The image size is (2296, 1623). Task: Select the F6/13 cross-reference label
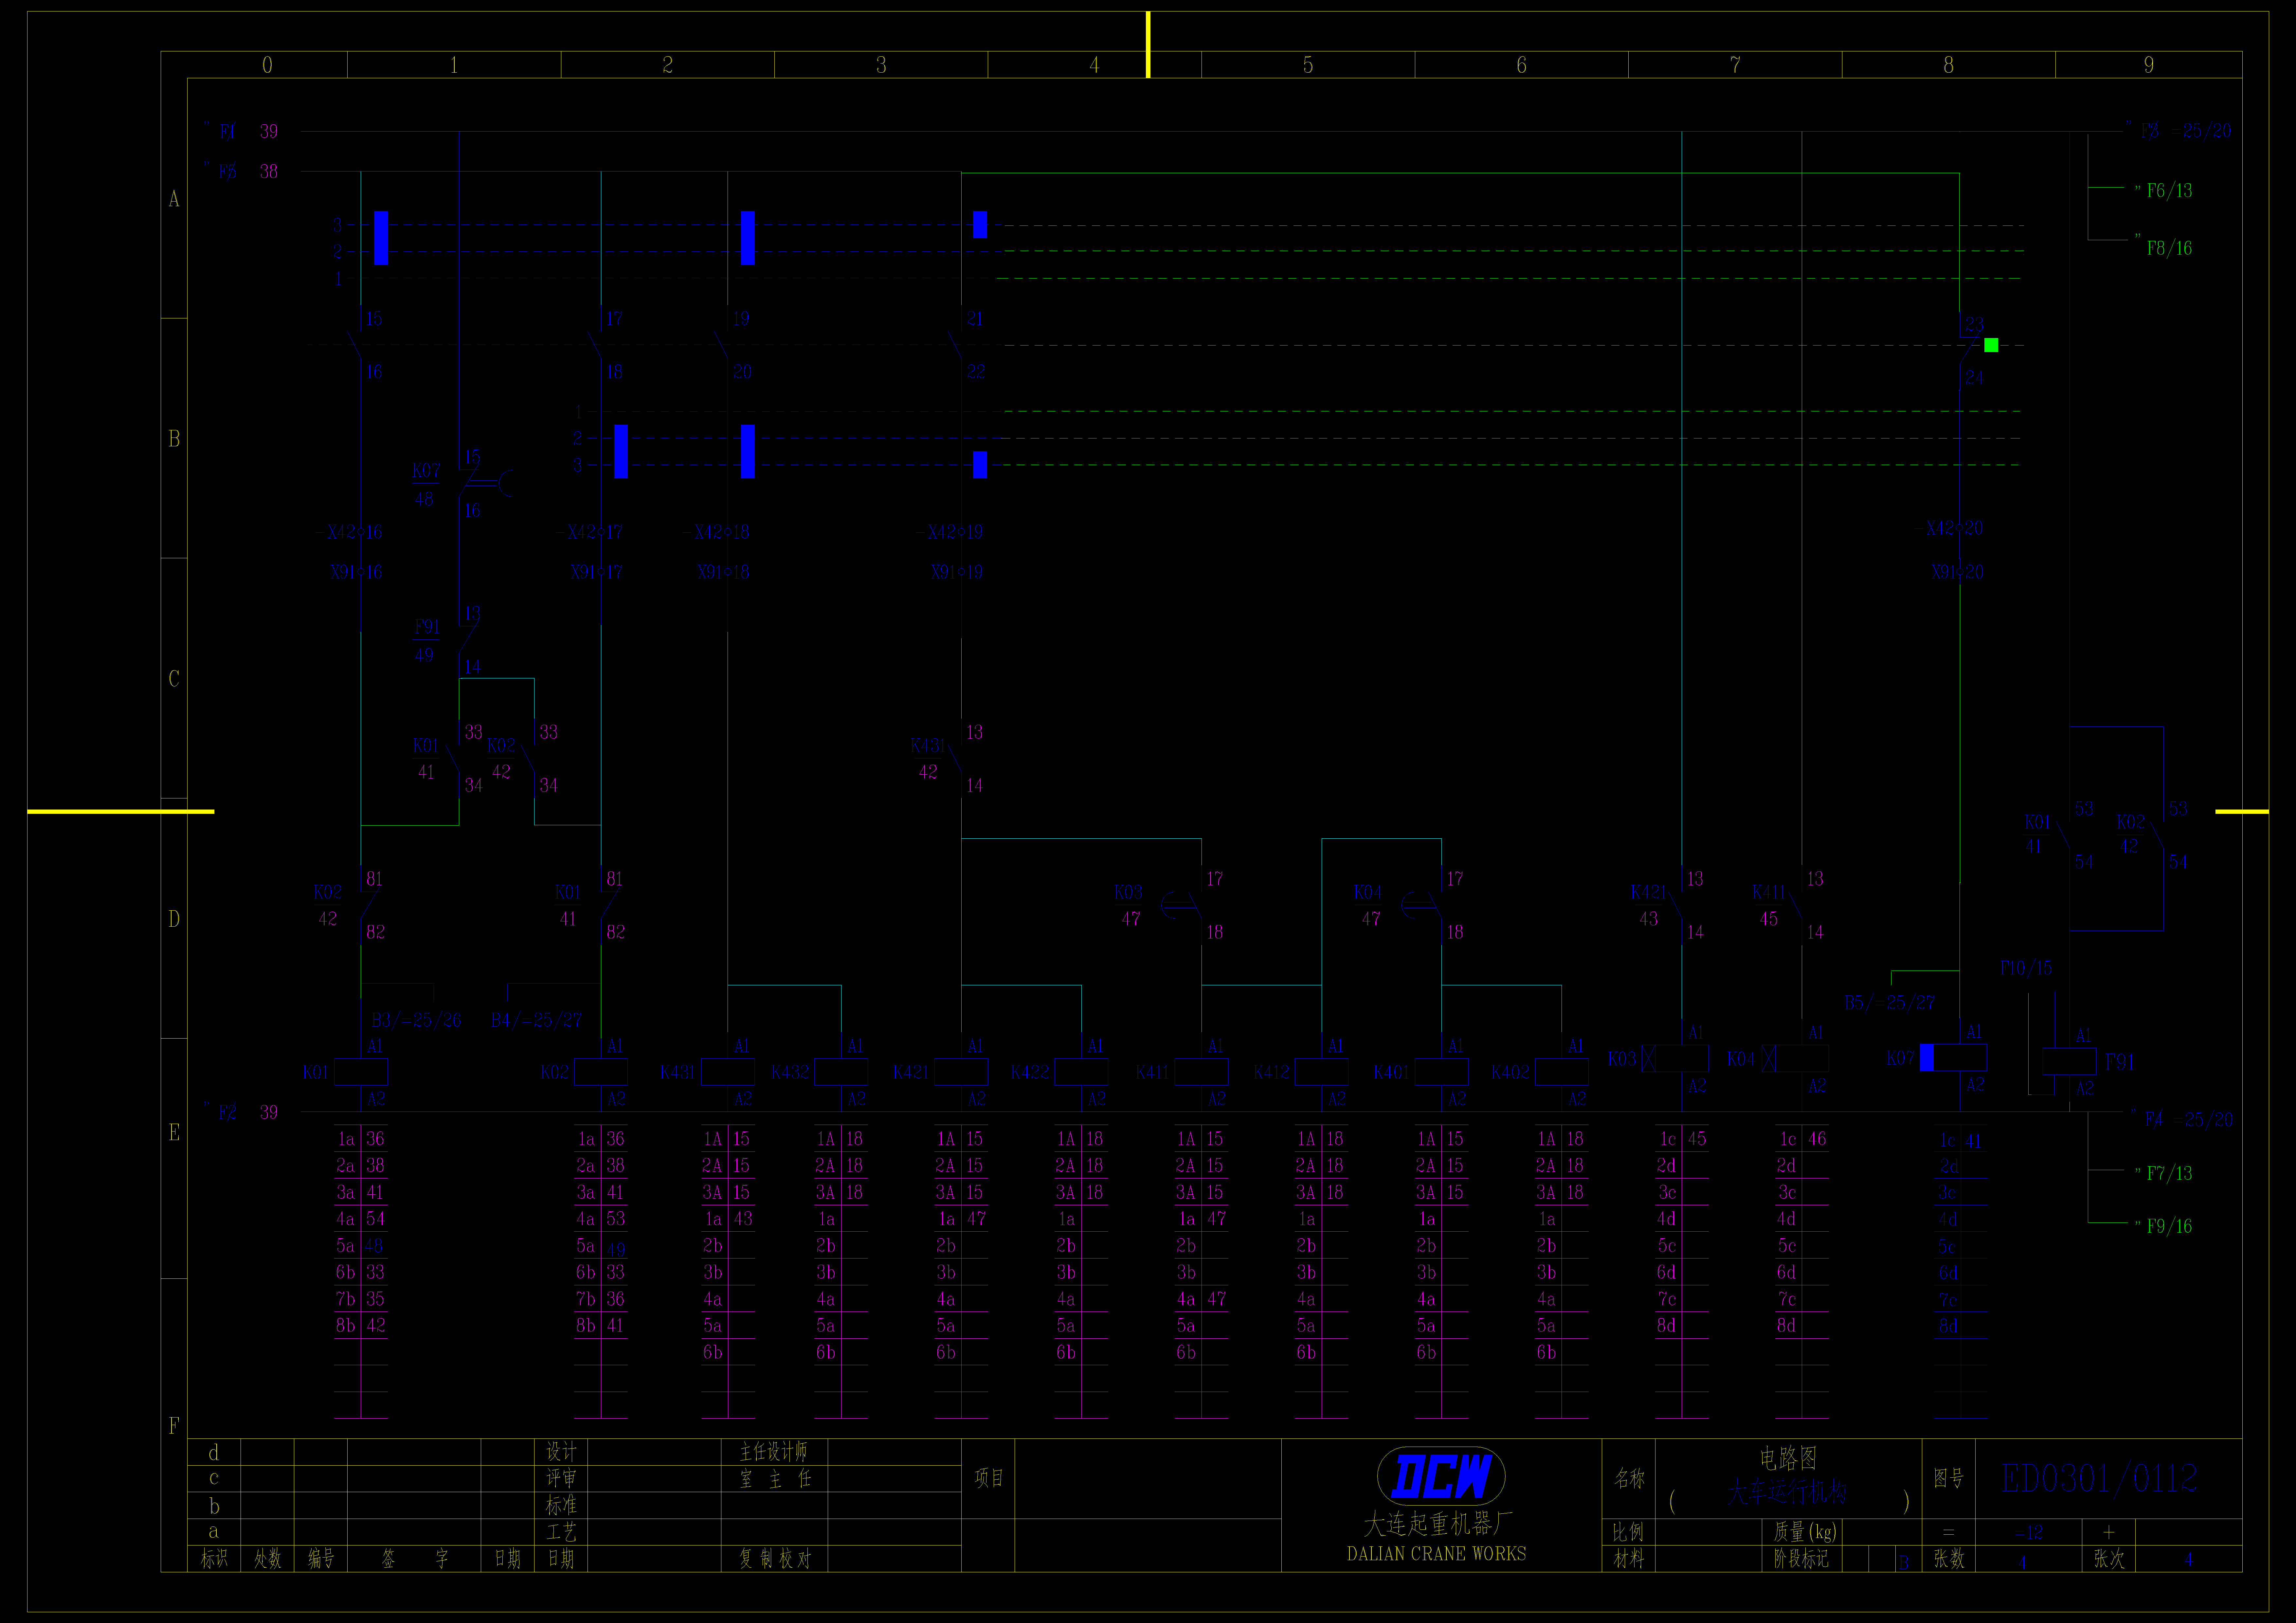click(2169, 191)
